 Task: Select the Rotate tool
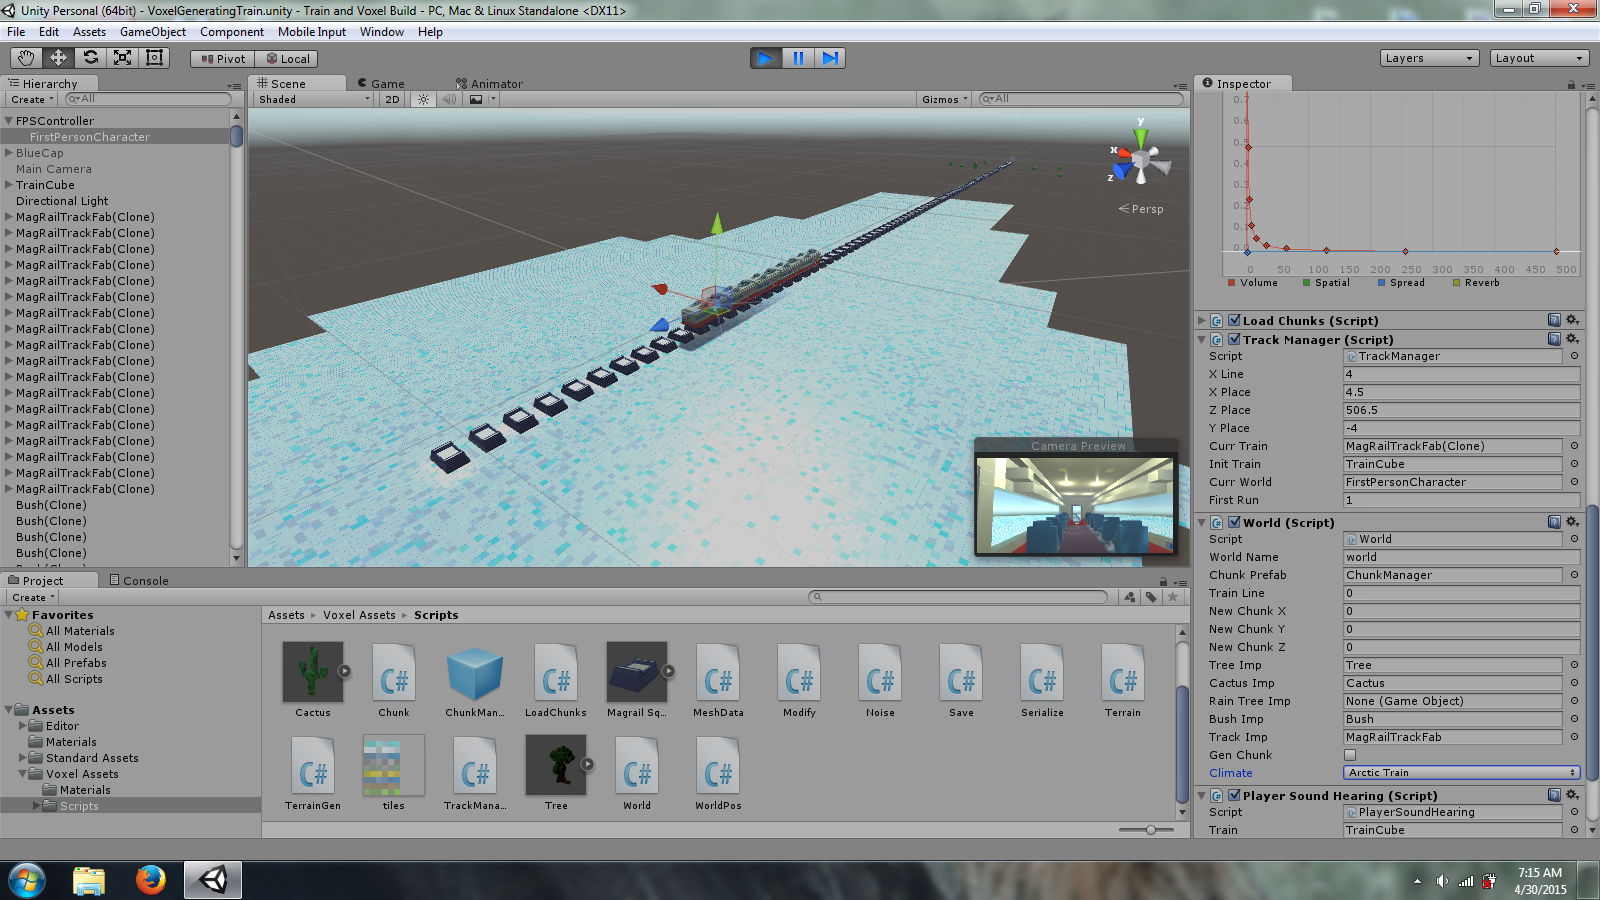point(91,58)
